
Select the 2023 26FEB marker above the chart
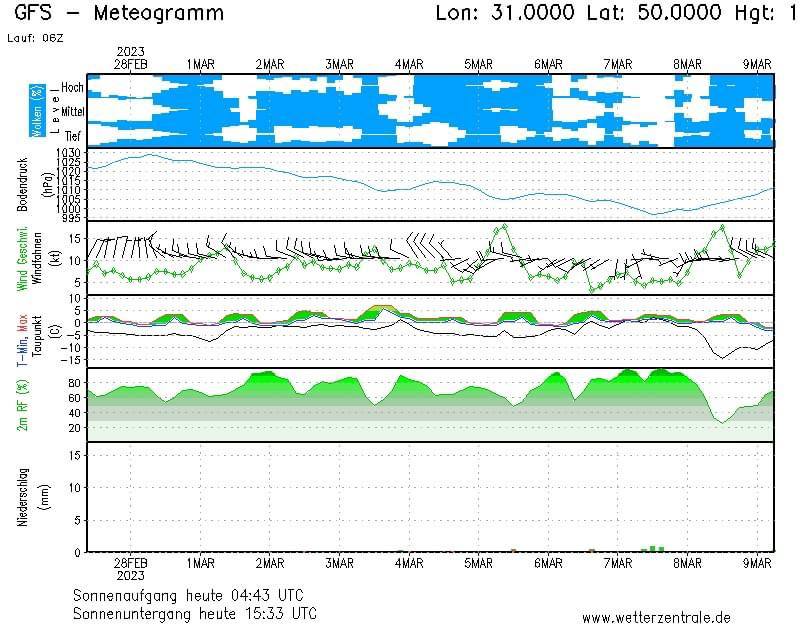[x=131, y=57]
